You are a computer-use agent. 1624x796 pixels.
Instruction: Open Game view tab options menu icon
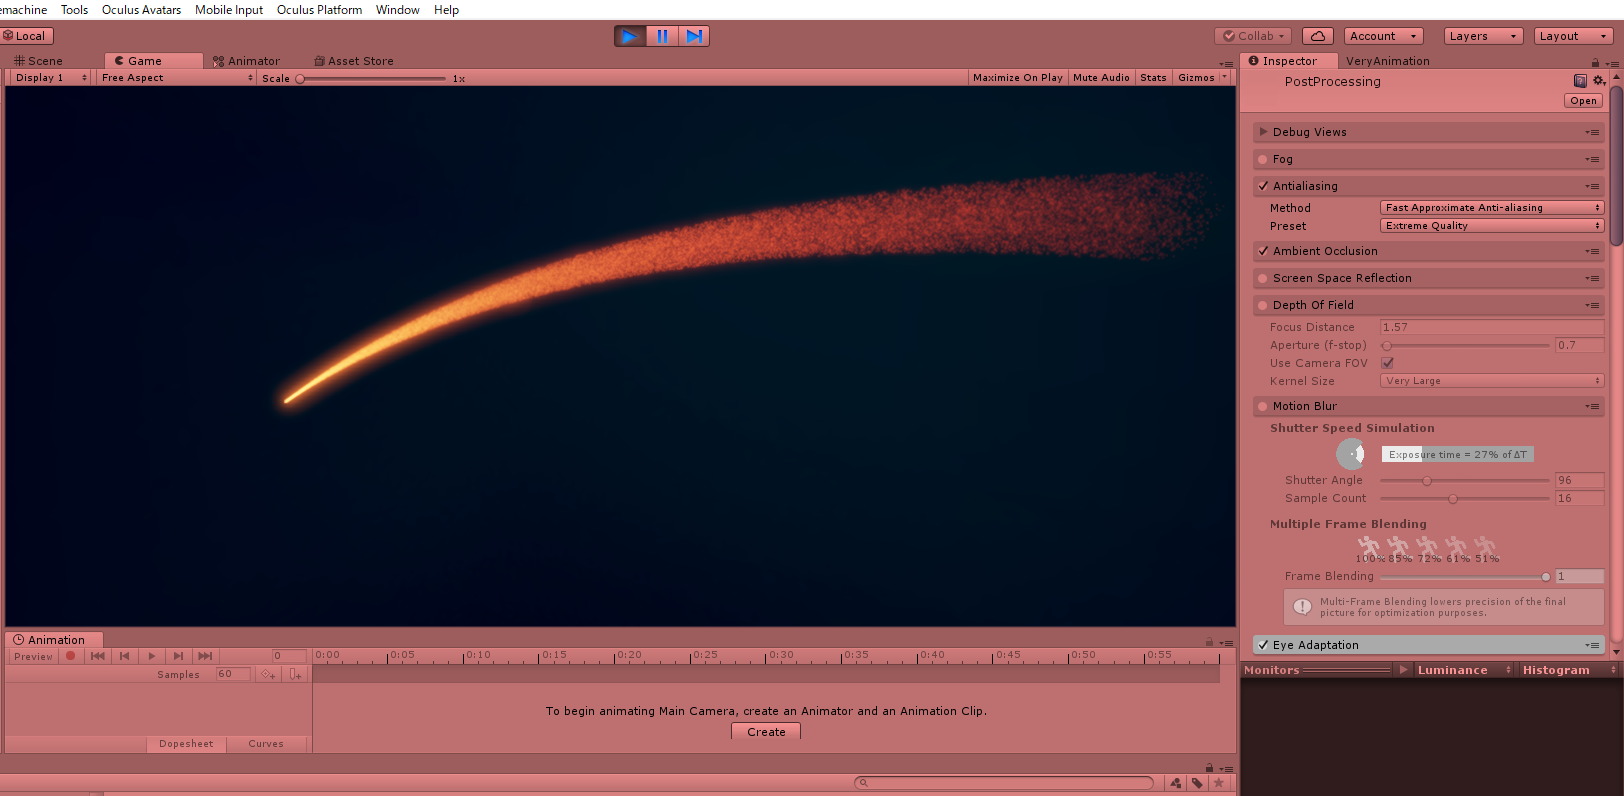point(1226,64)
